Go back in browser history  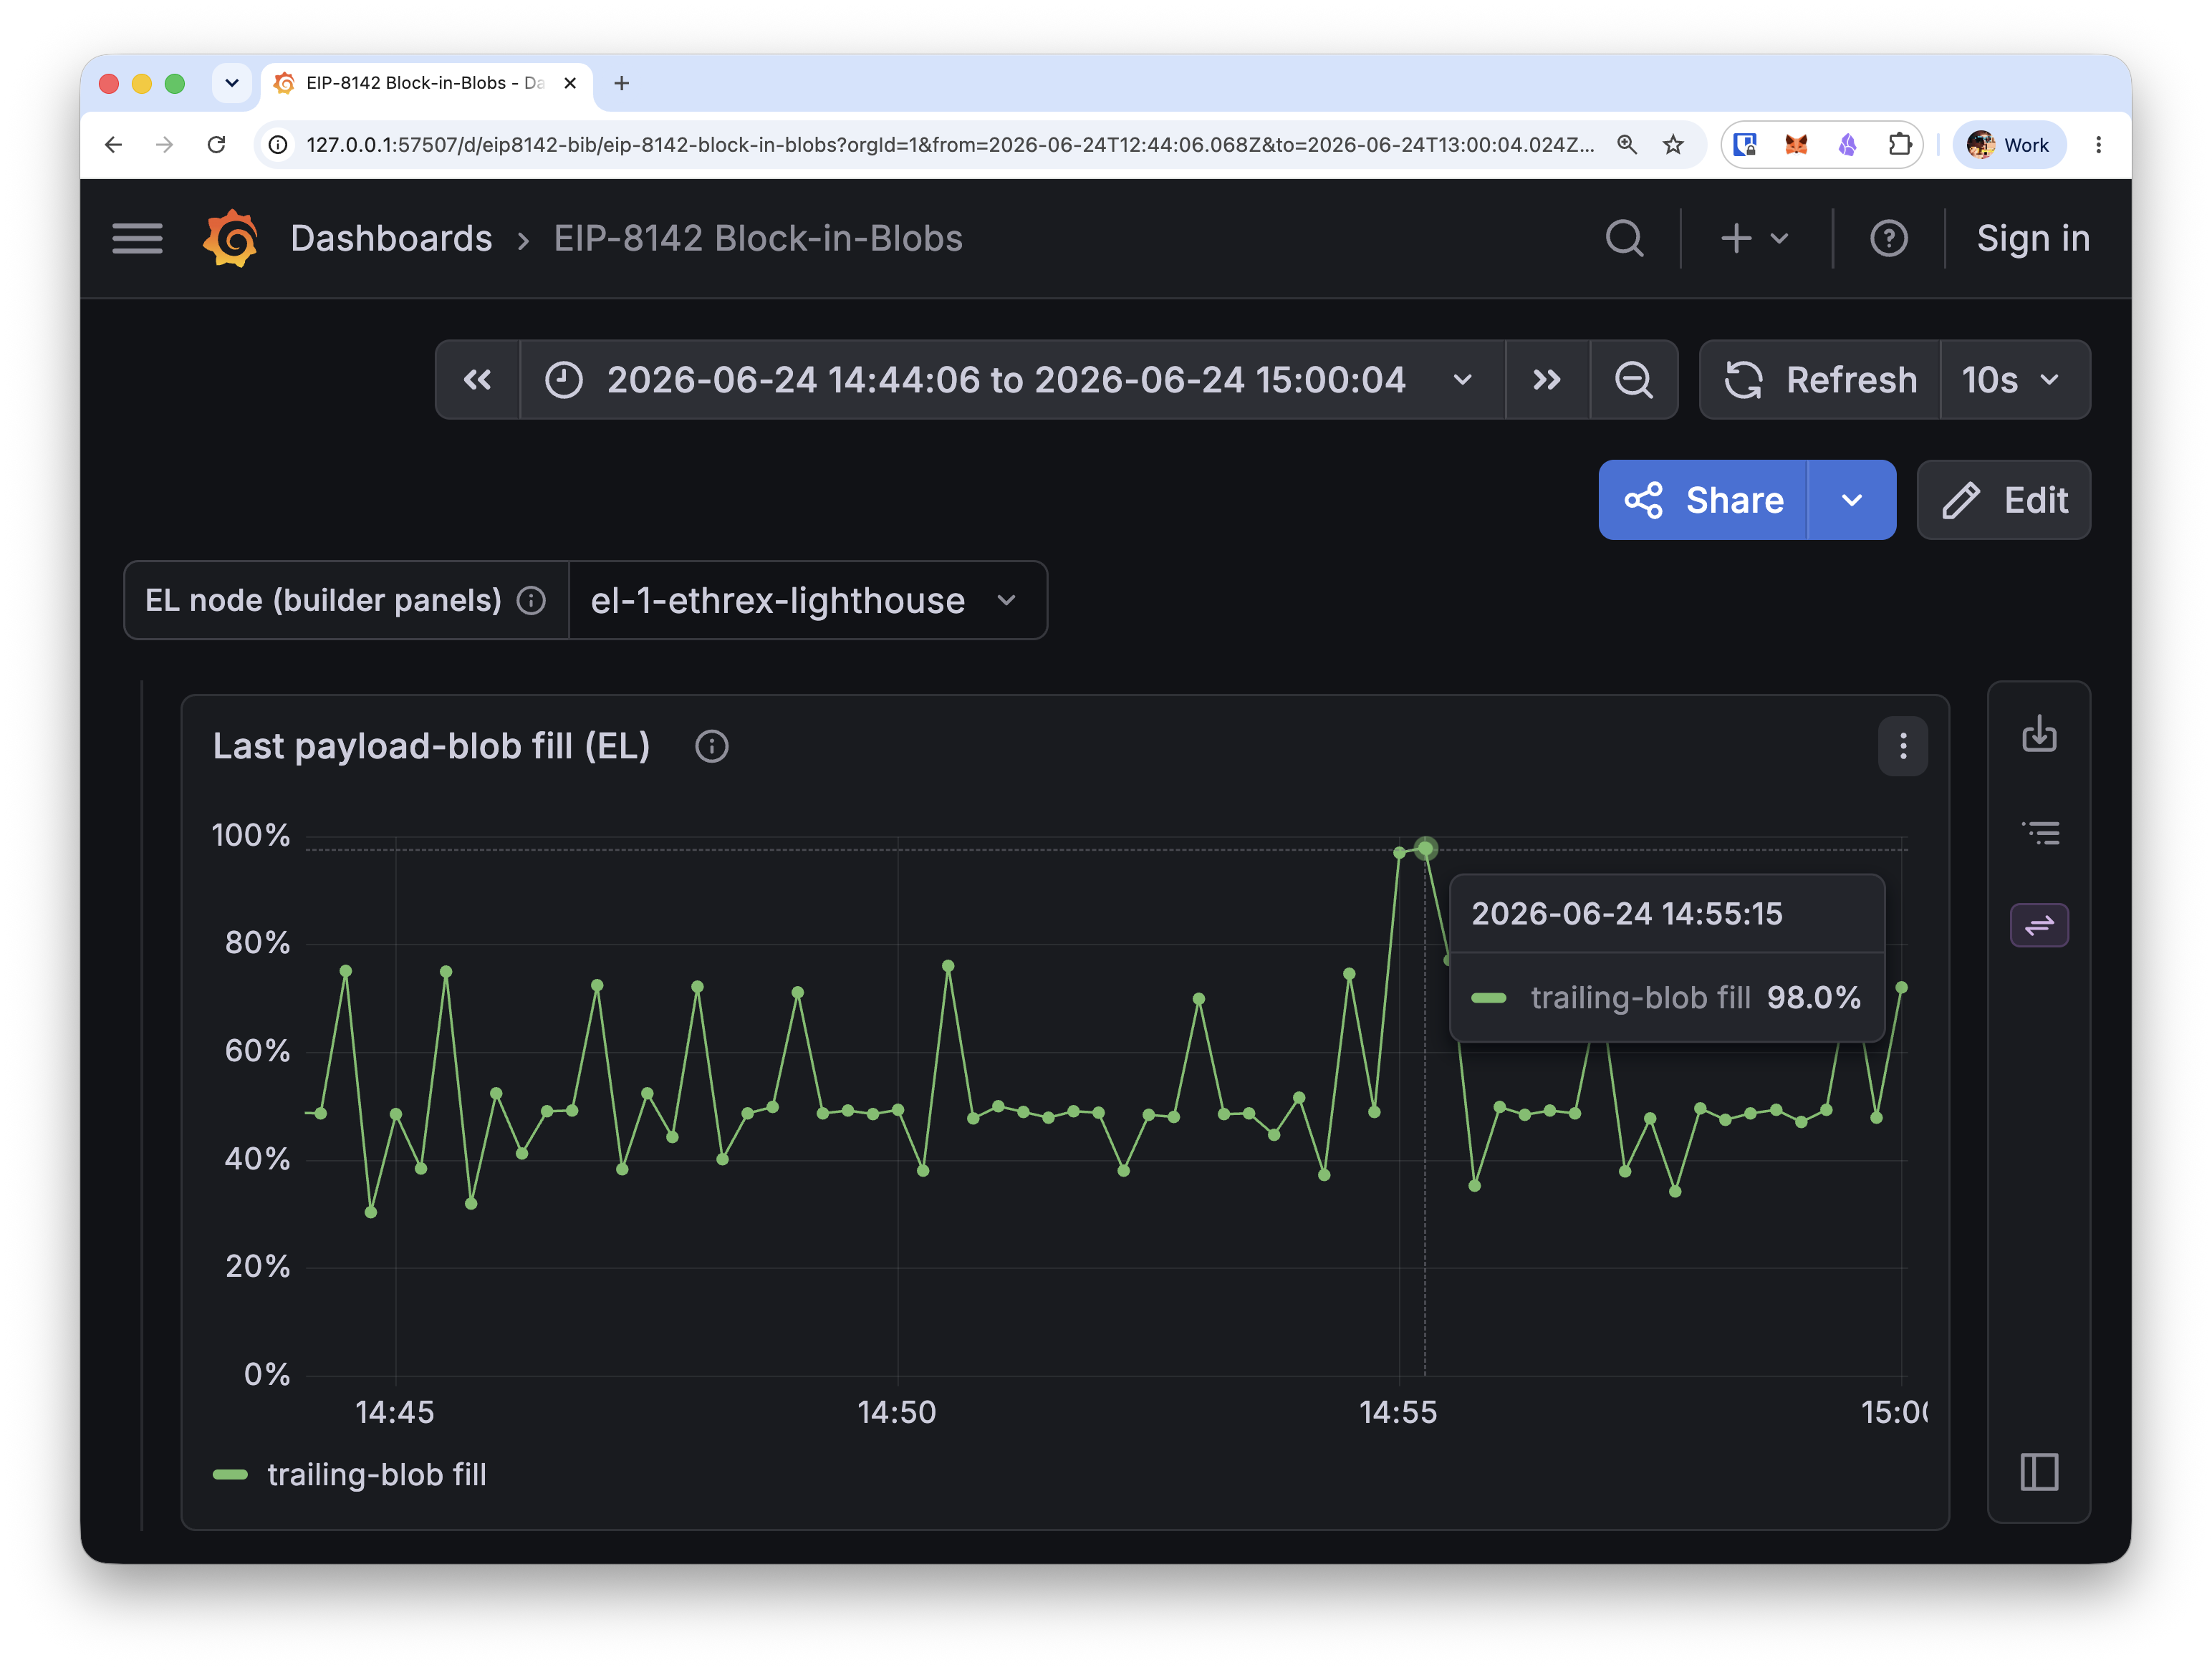[113, 145]
